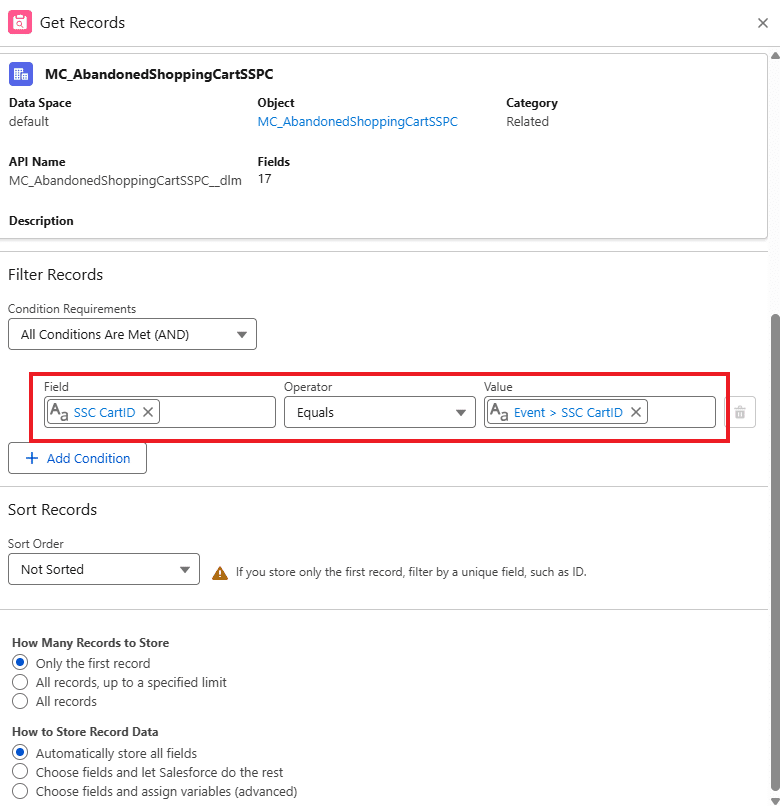
Task: Click the Category value Related
Action: tap(528, 122)
